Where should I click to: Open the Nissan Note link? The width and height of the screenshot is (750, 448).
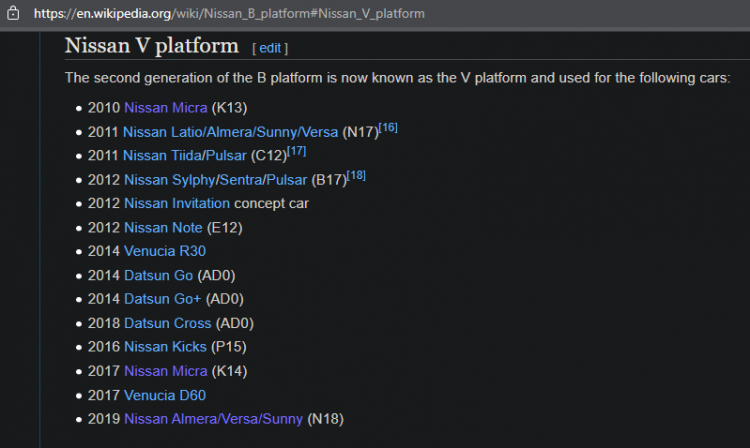(163, 228)
